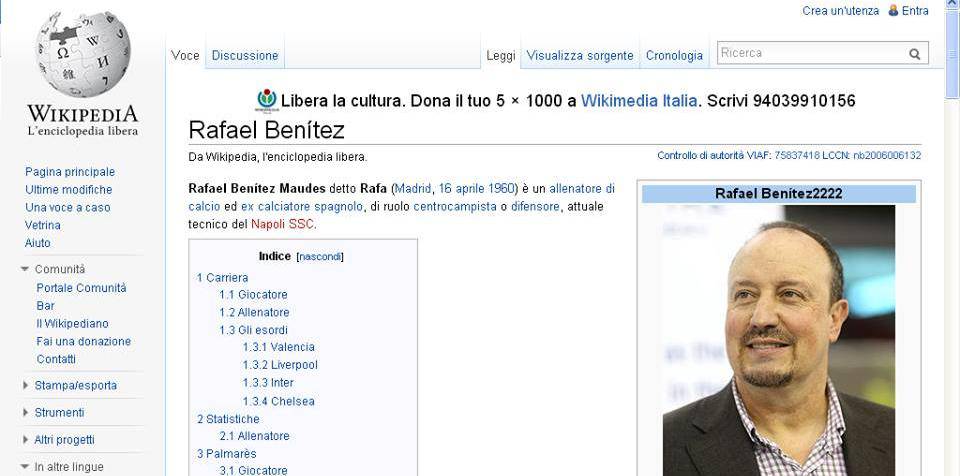Viewport: 960px width, 476px height.
Task: Click the Crea un'utenza link
Action: (841, 10)
